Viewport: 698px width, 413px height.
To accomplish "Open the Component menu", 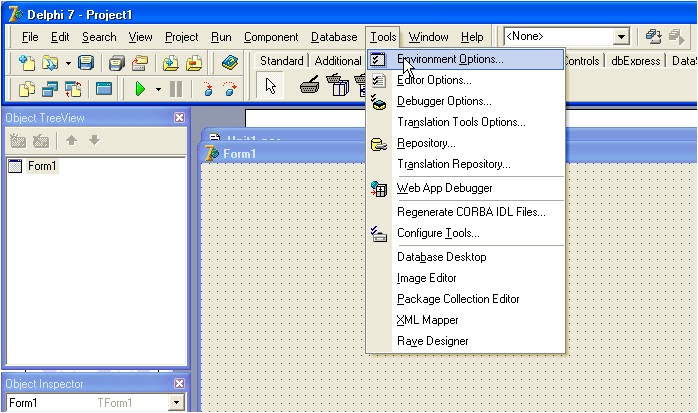I will (271, 37).
